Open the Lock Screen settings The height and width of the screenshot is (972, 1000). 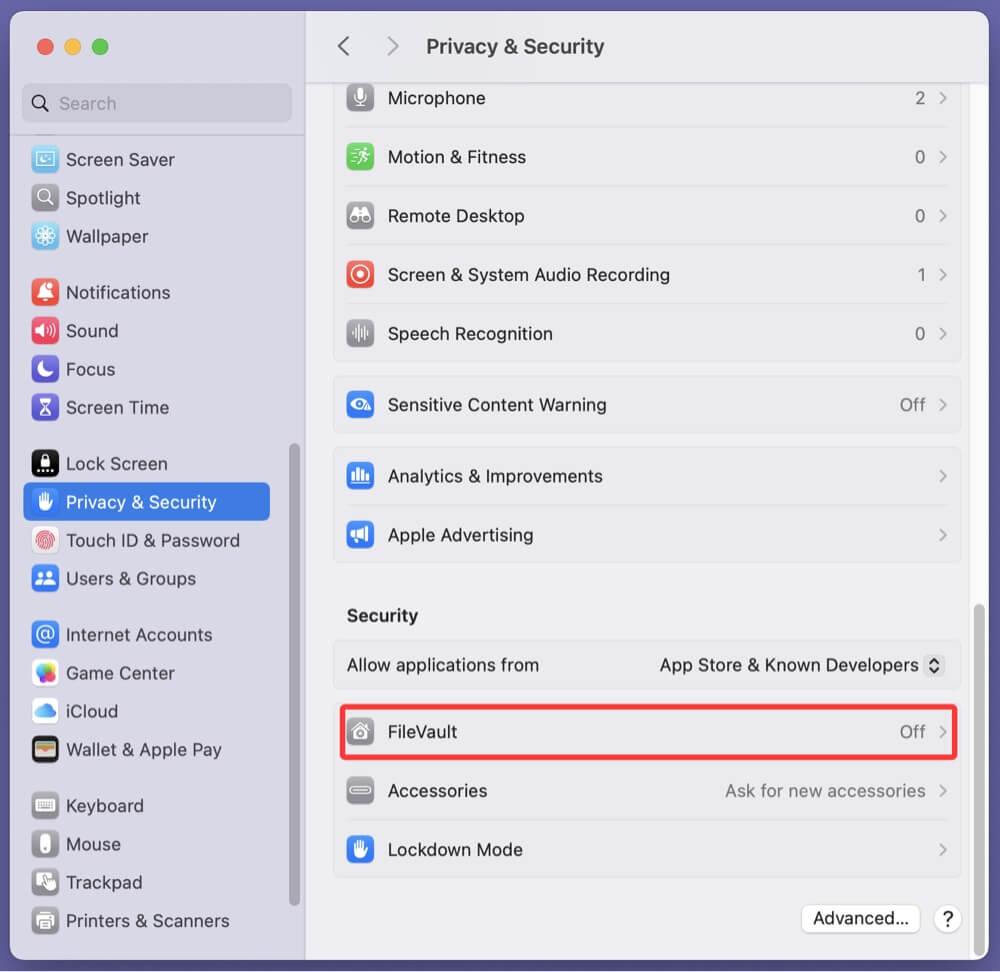[x=117, y=463]
